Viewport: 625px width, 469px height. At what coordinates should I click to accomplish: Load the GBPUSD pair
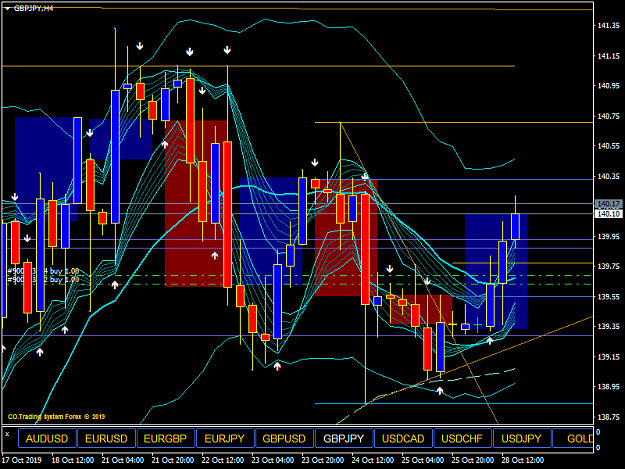pyautogui.click(x=284, y=439)
